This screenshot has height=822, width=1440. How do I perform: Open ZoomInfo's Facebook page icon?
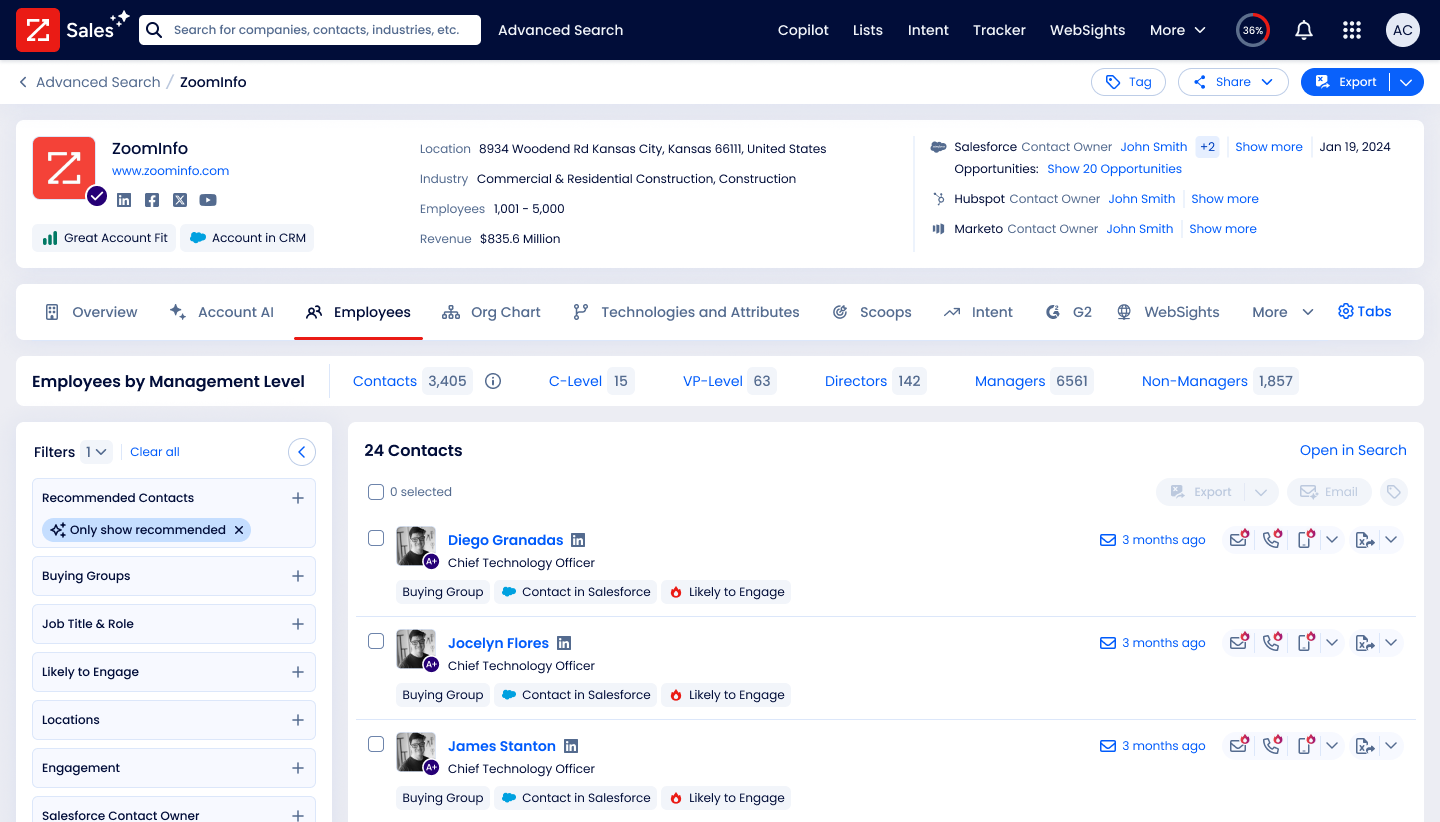pos(152,200)
